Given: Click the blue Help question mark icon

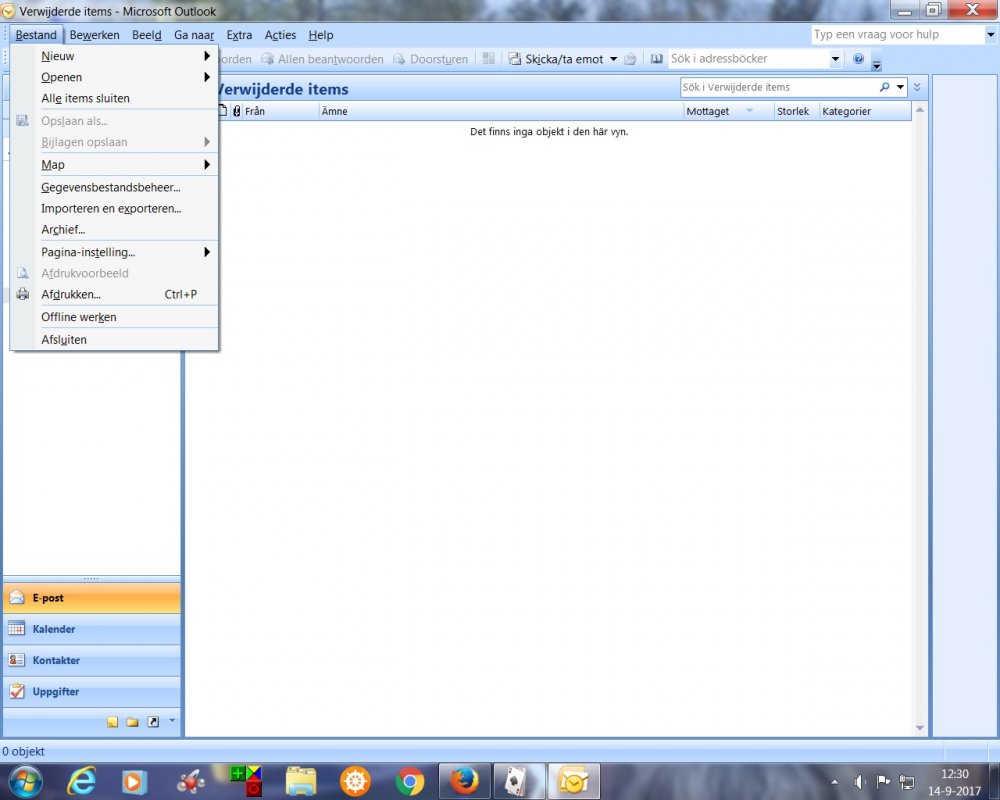Looking at the screenshot, I should tap(858, 59).
